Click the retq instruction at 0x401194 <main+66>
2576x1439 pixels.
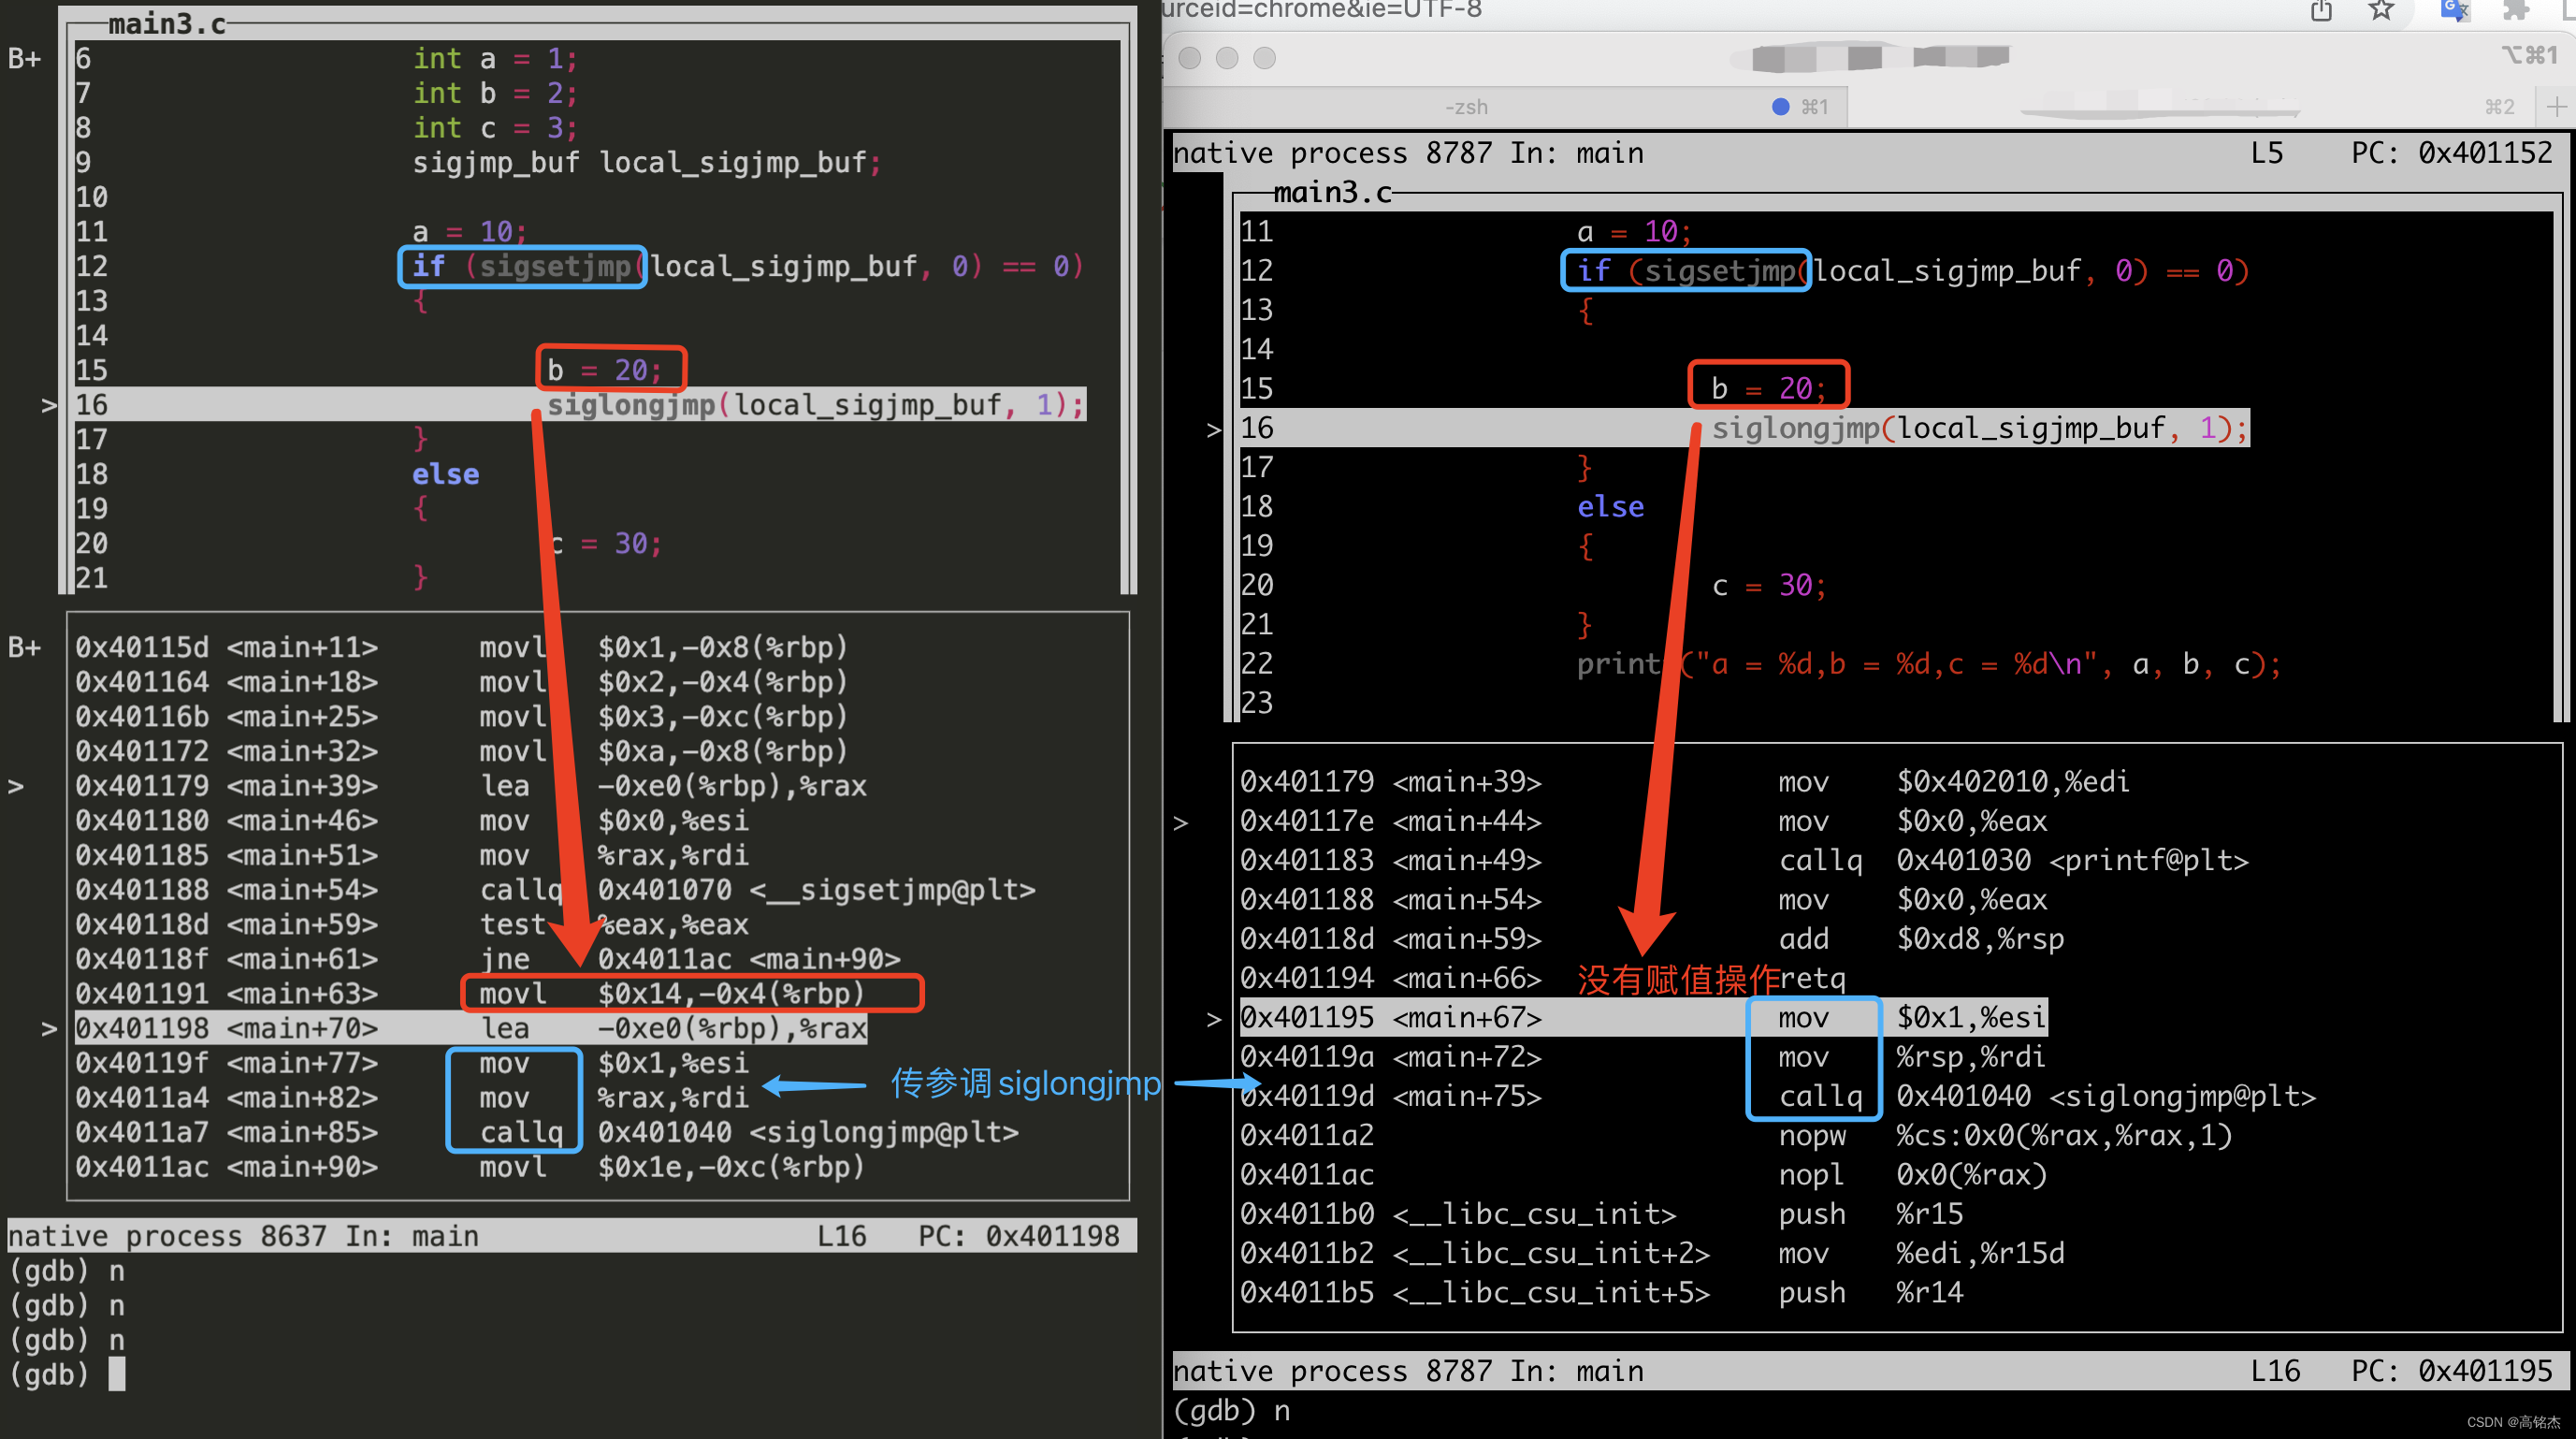1812,978
